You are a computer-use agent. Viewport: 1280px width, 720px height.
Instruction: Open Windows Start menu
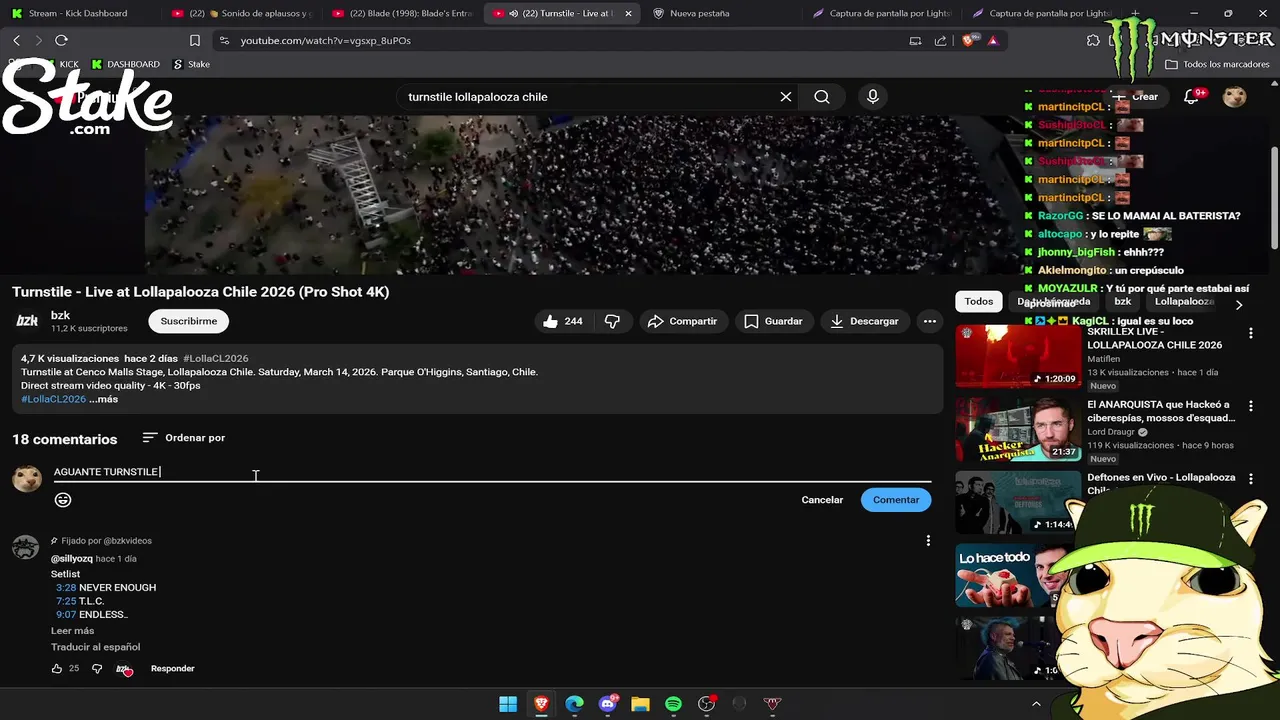tap(508, 704)
